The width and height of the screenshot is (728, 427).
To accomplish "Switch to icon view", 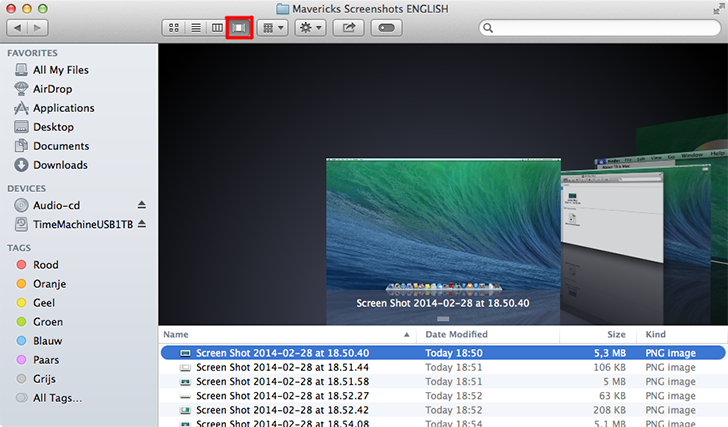I will 174,28.
